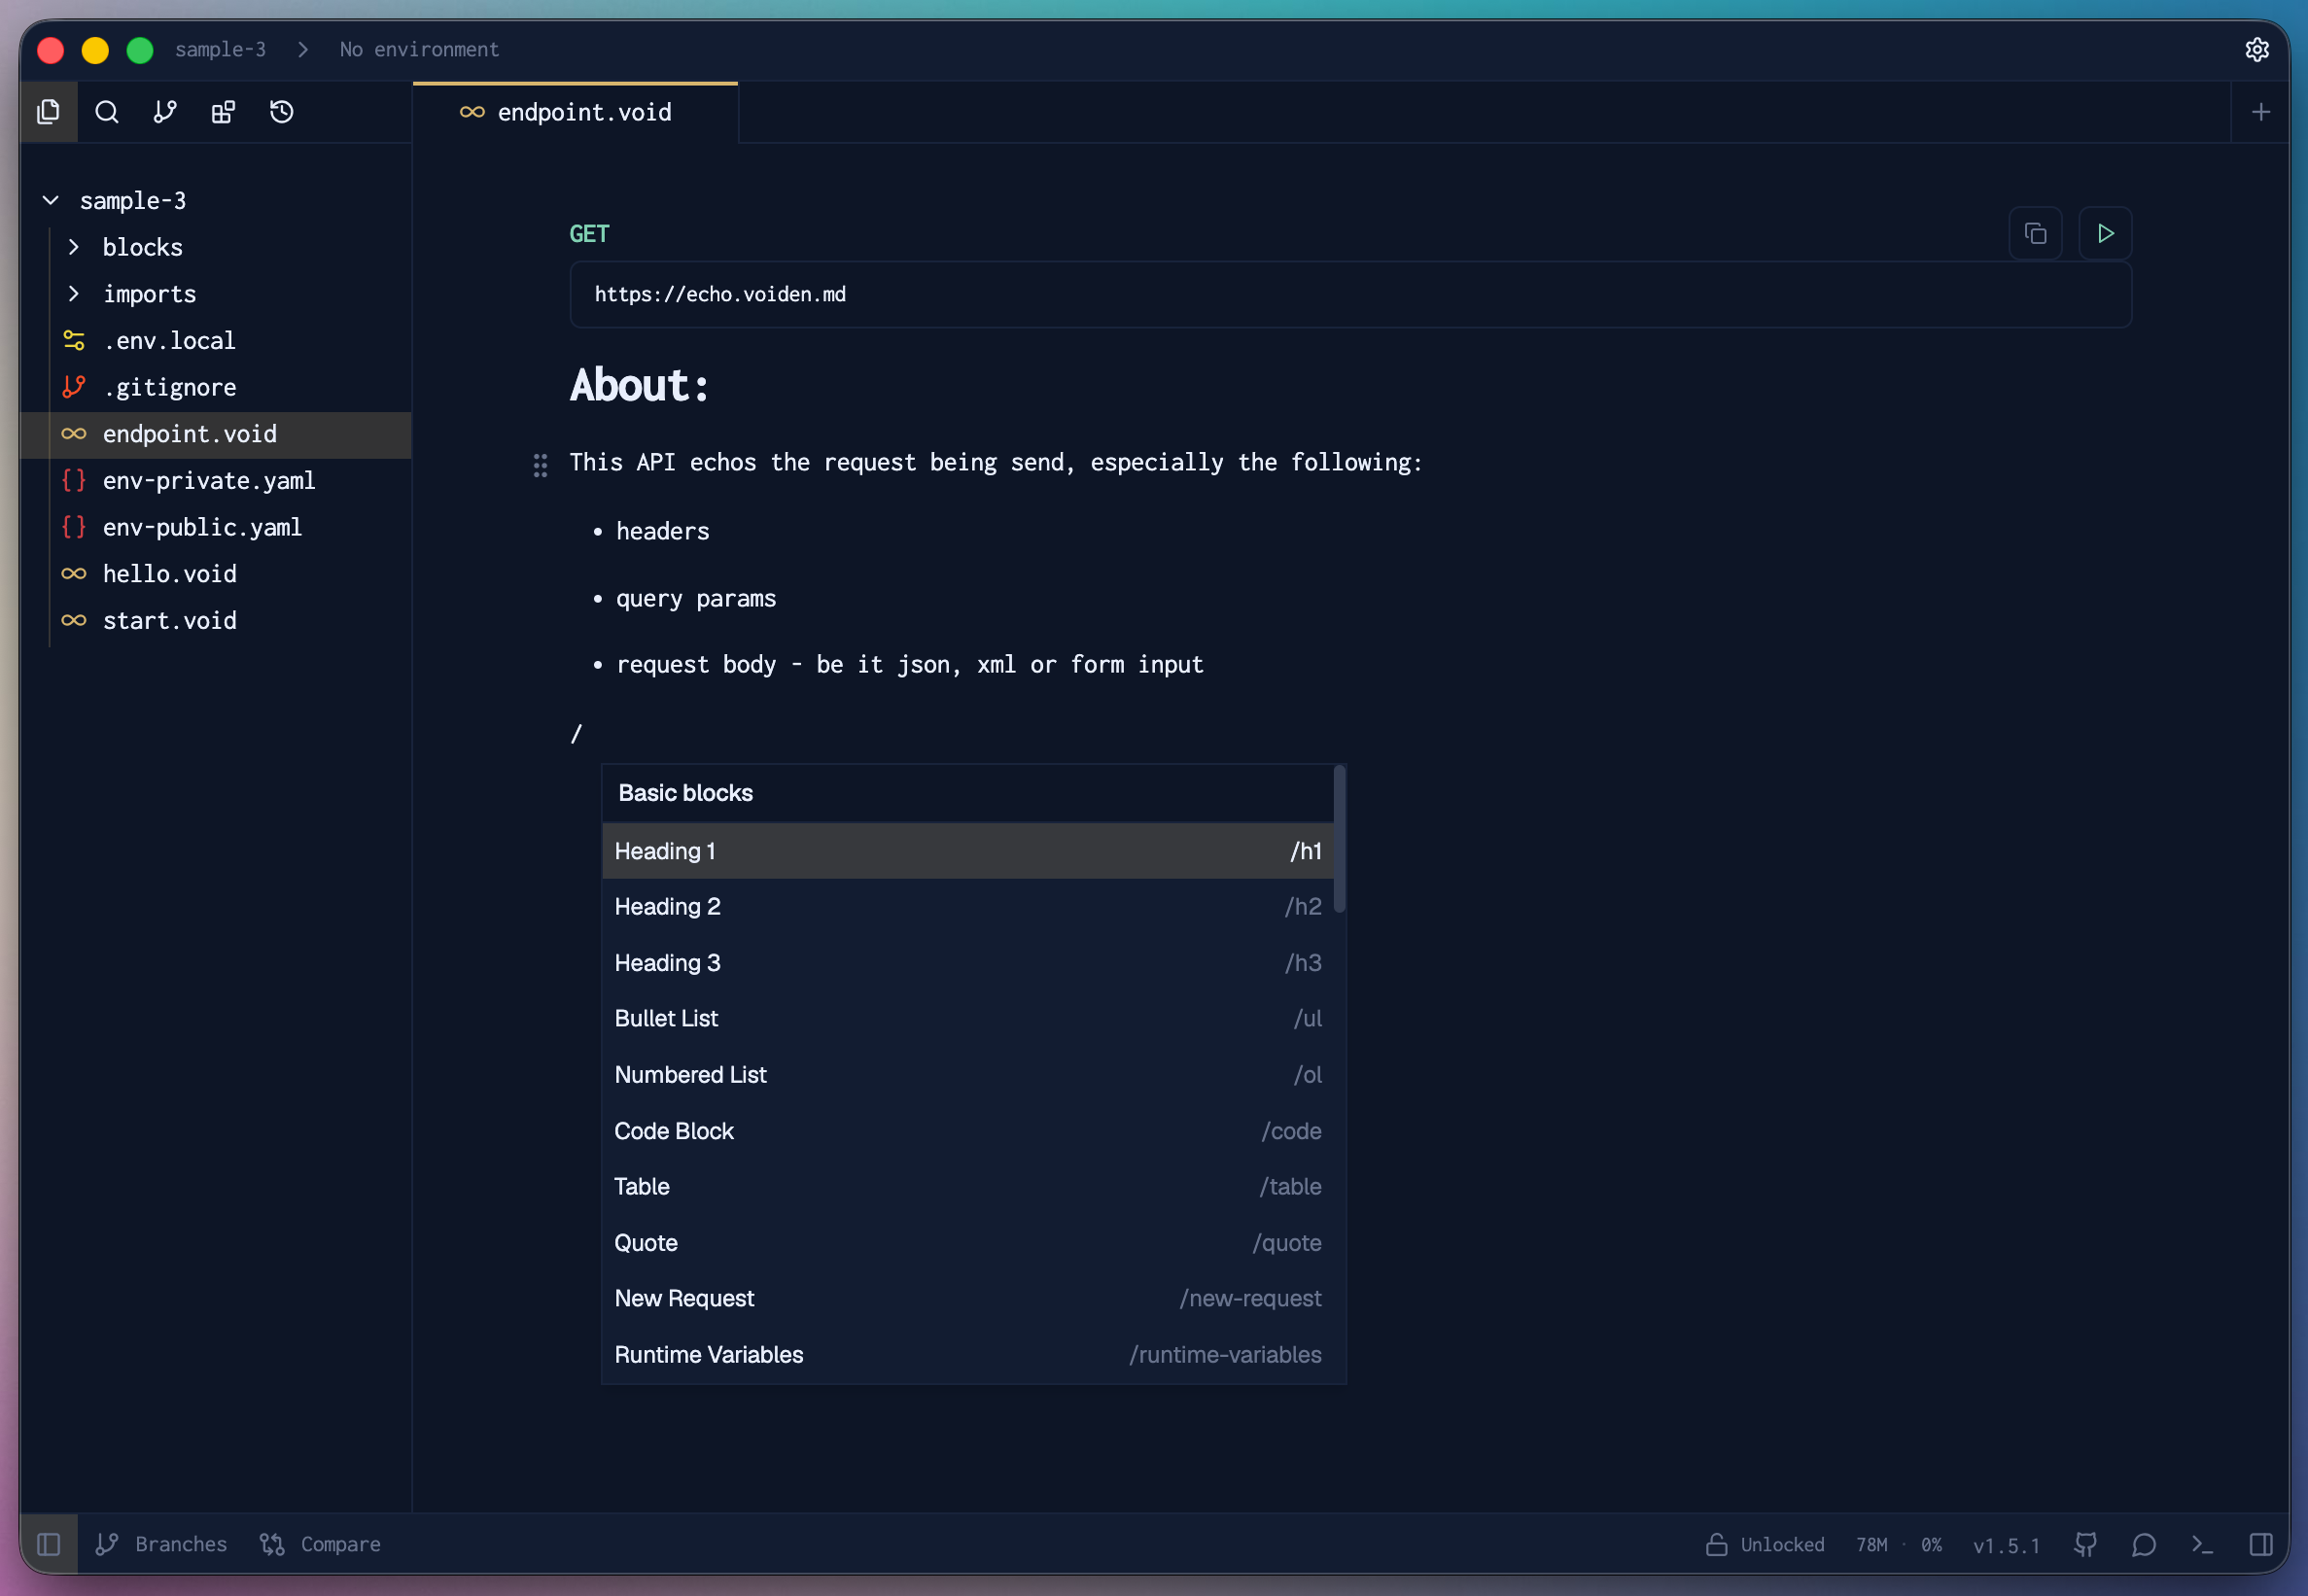This screenshot has width=2308, height=1596.
Task: Click version v1.5.1 in status bar
Action: tap(2006, 1545)
